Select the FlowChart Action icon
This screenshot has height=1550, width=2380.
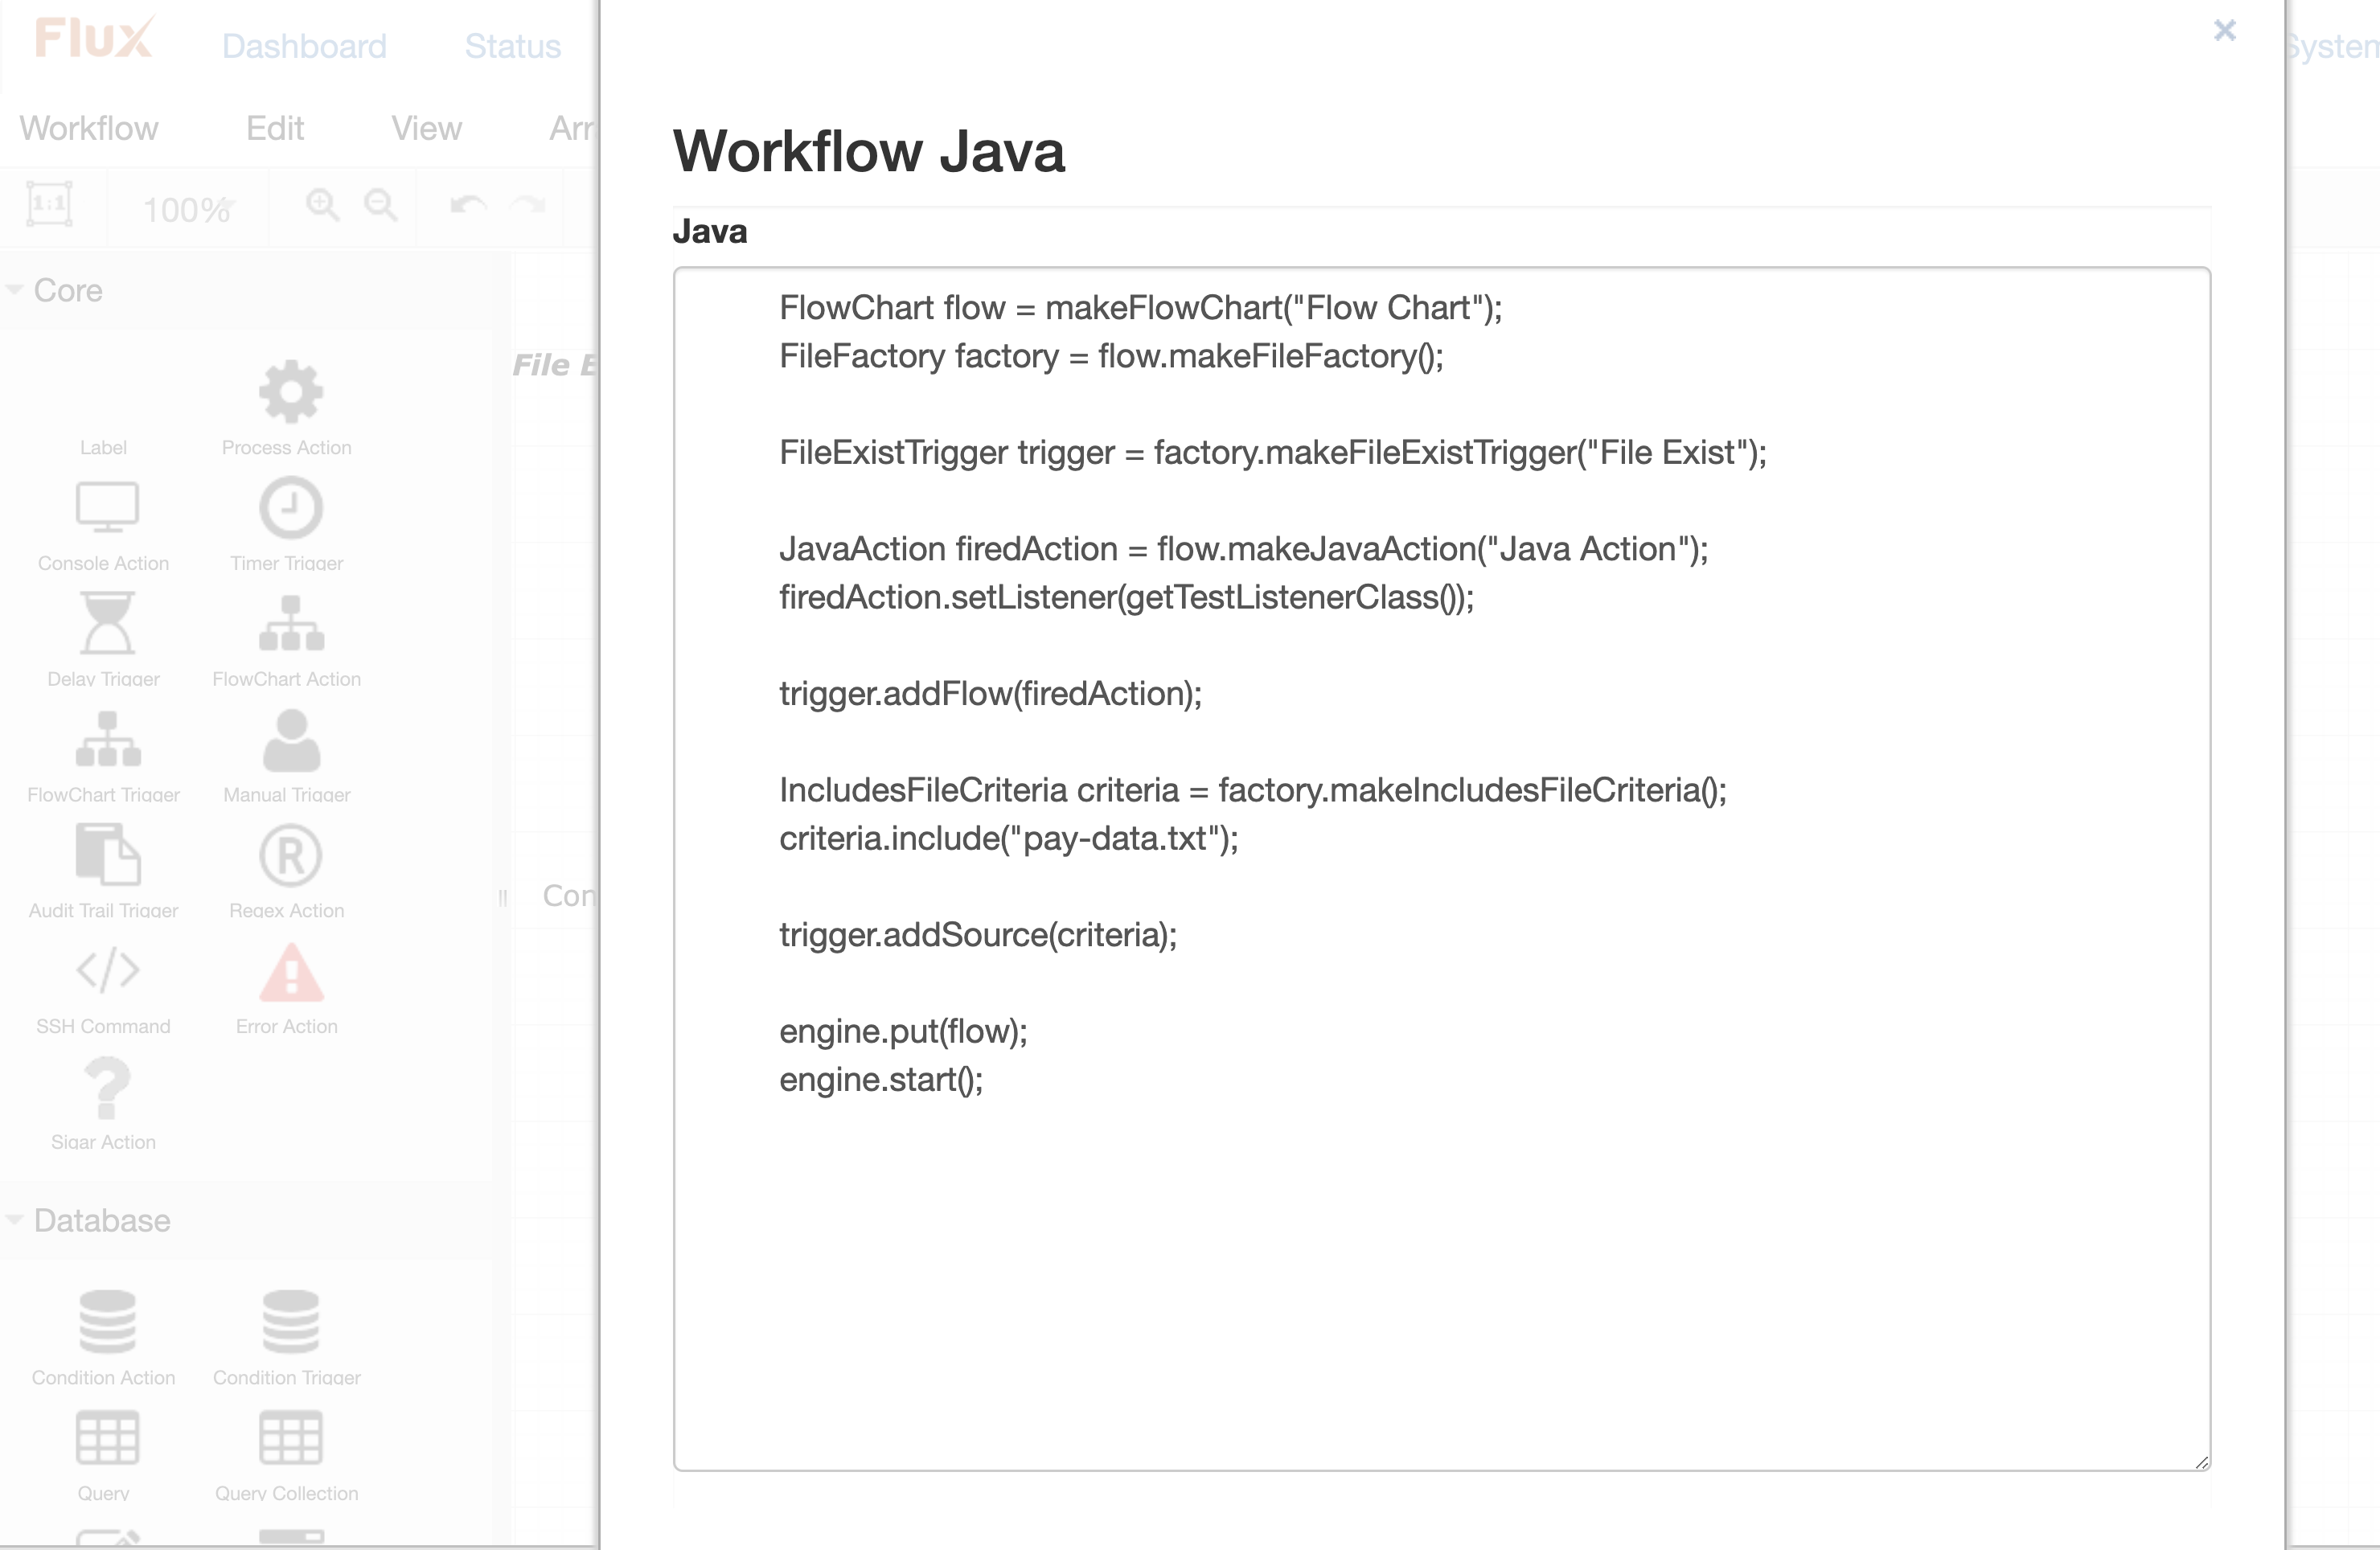[290, 623]
